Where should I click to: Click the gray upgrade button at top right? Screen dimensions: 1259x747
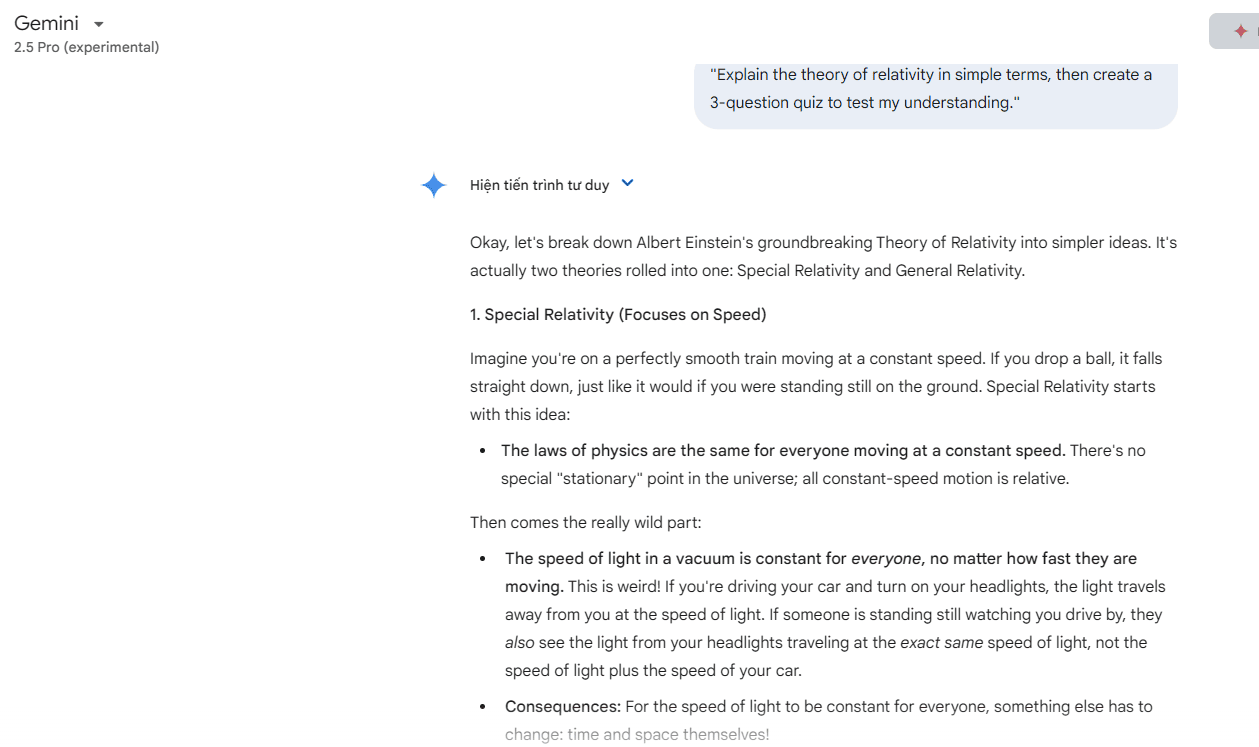1234,31
